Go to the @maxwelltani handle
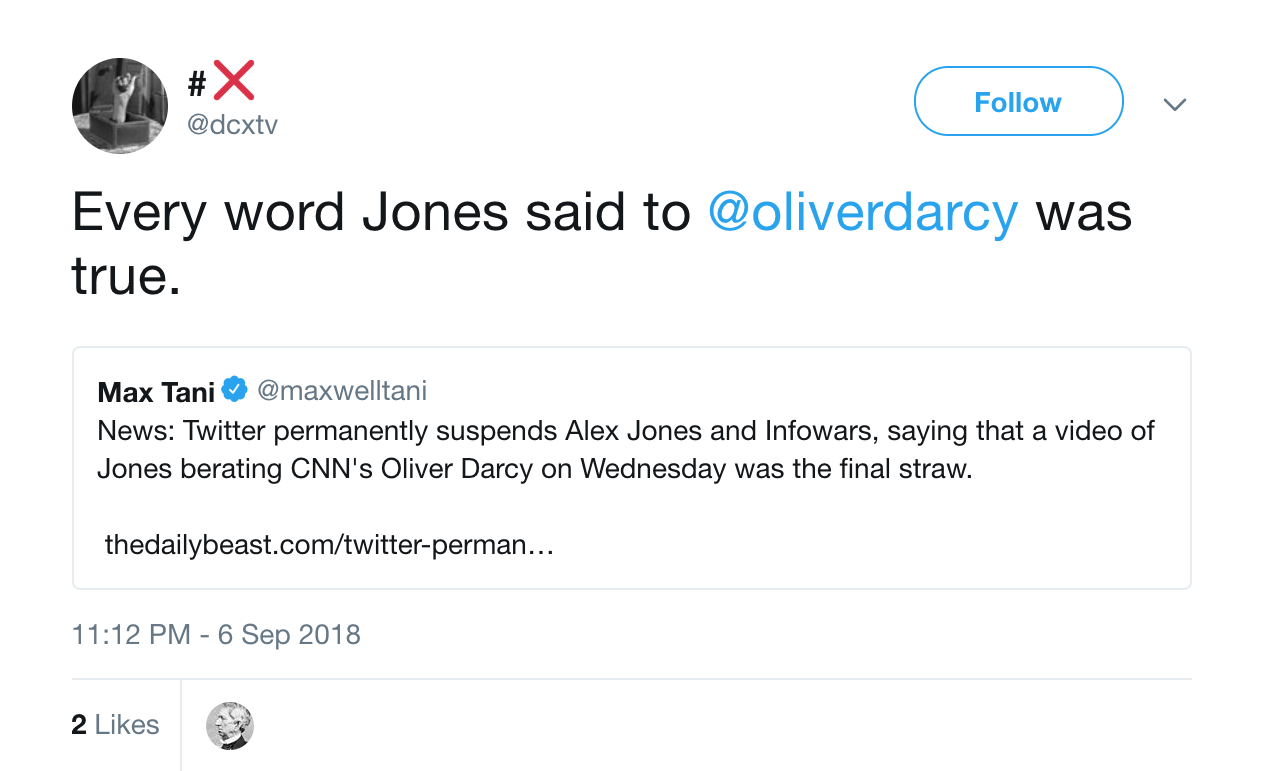Viewport: 1264px width, 771px height. pos(342,390)
